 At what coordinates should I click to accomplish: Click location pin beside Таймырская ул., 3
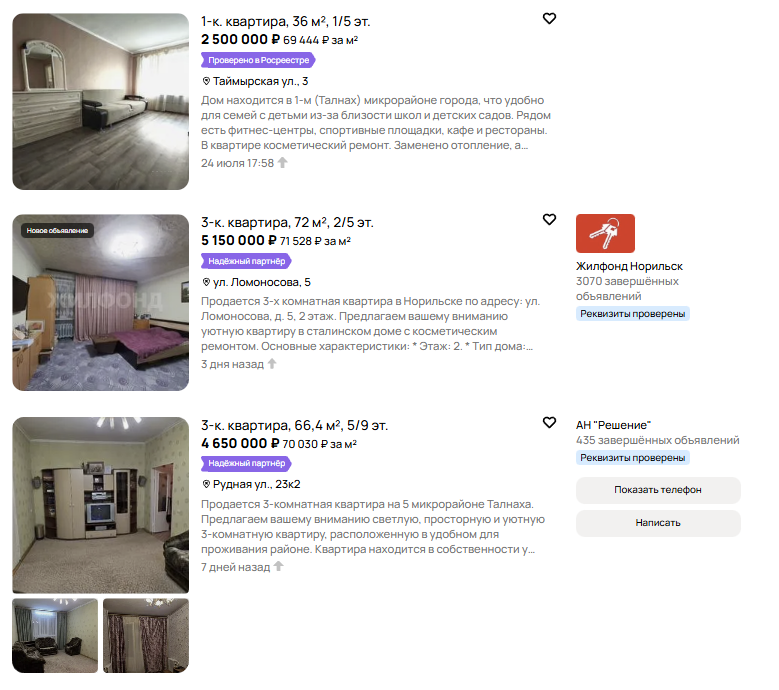[x=206, y=81]
